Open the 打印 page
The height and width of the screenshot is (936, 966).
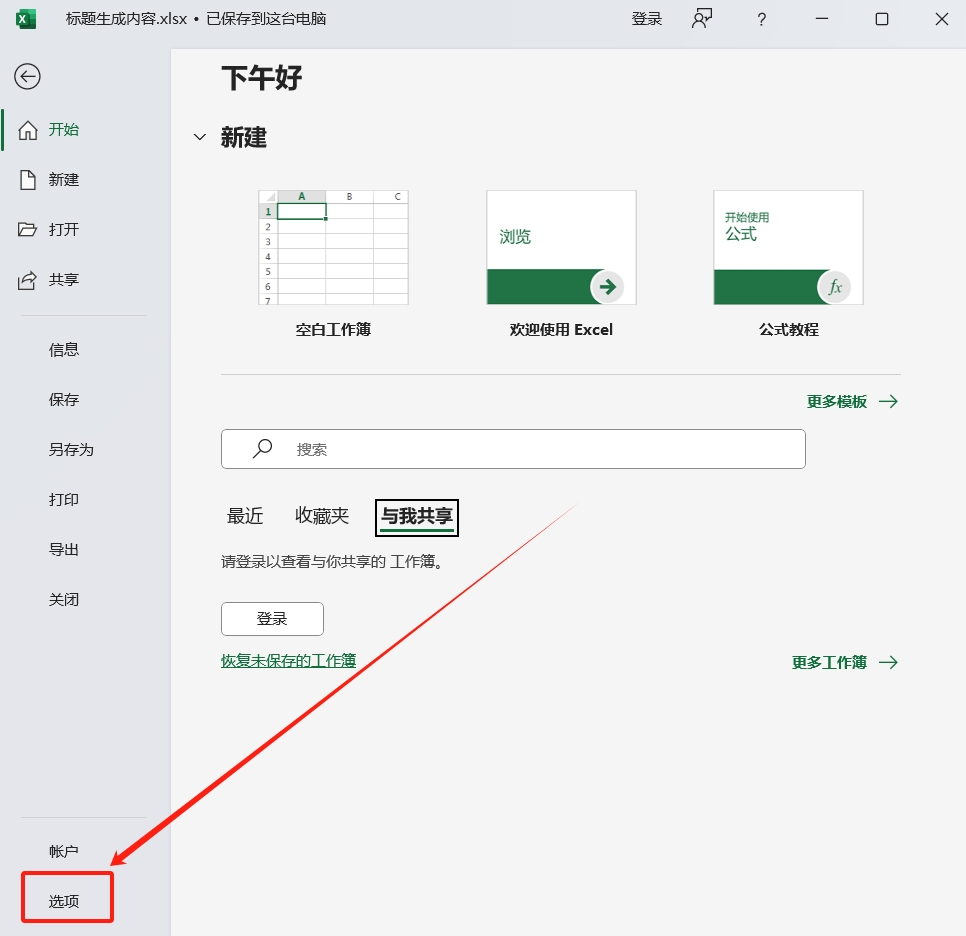(63, 500)
